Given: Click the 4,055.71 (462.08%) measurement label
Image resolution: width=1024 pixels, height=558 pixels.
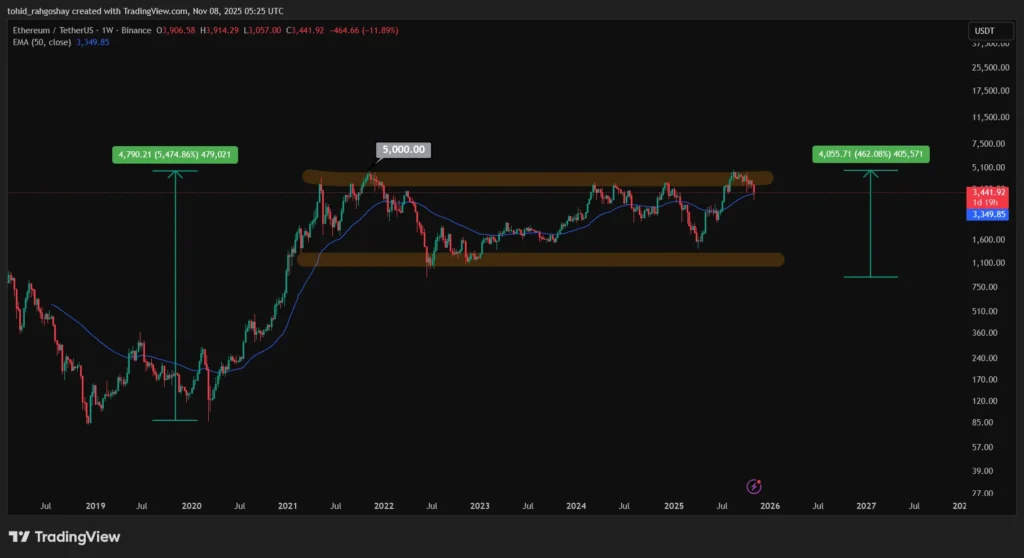Looking at the screenshot, I should pos(871,155).
